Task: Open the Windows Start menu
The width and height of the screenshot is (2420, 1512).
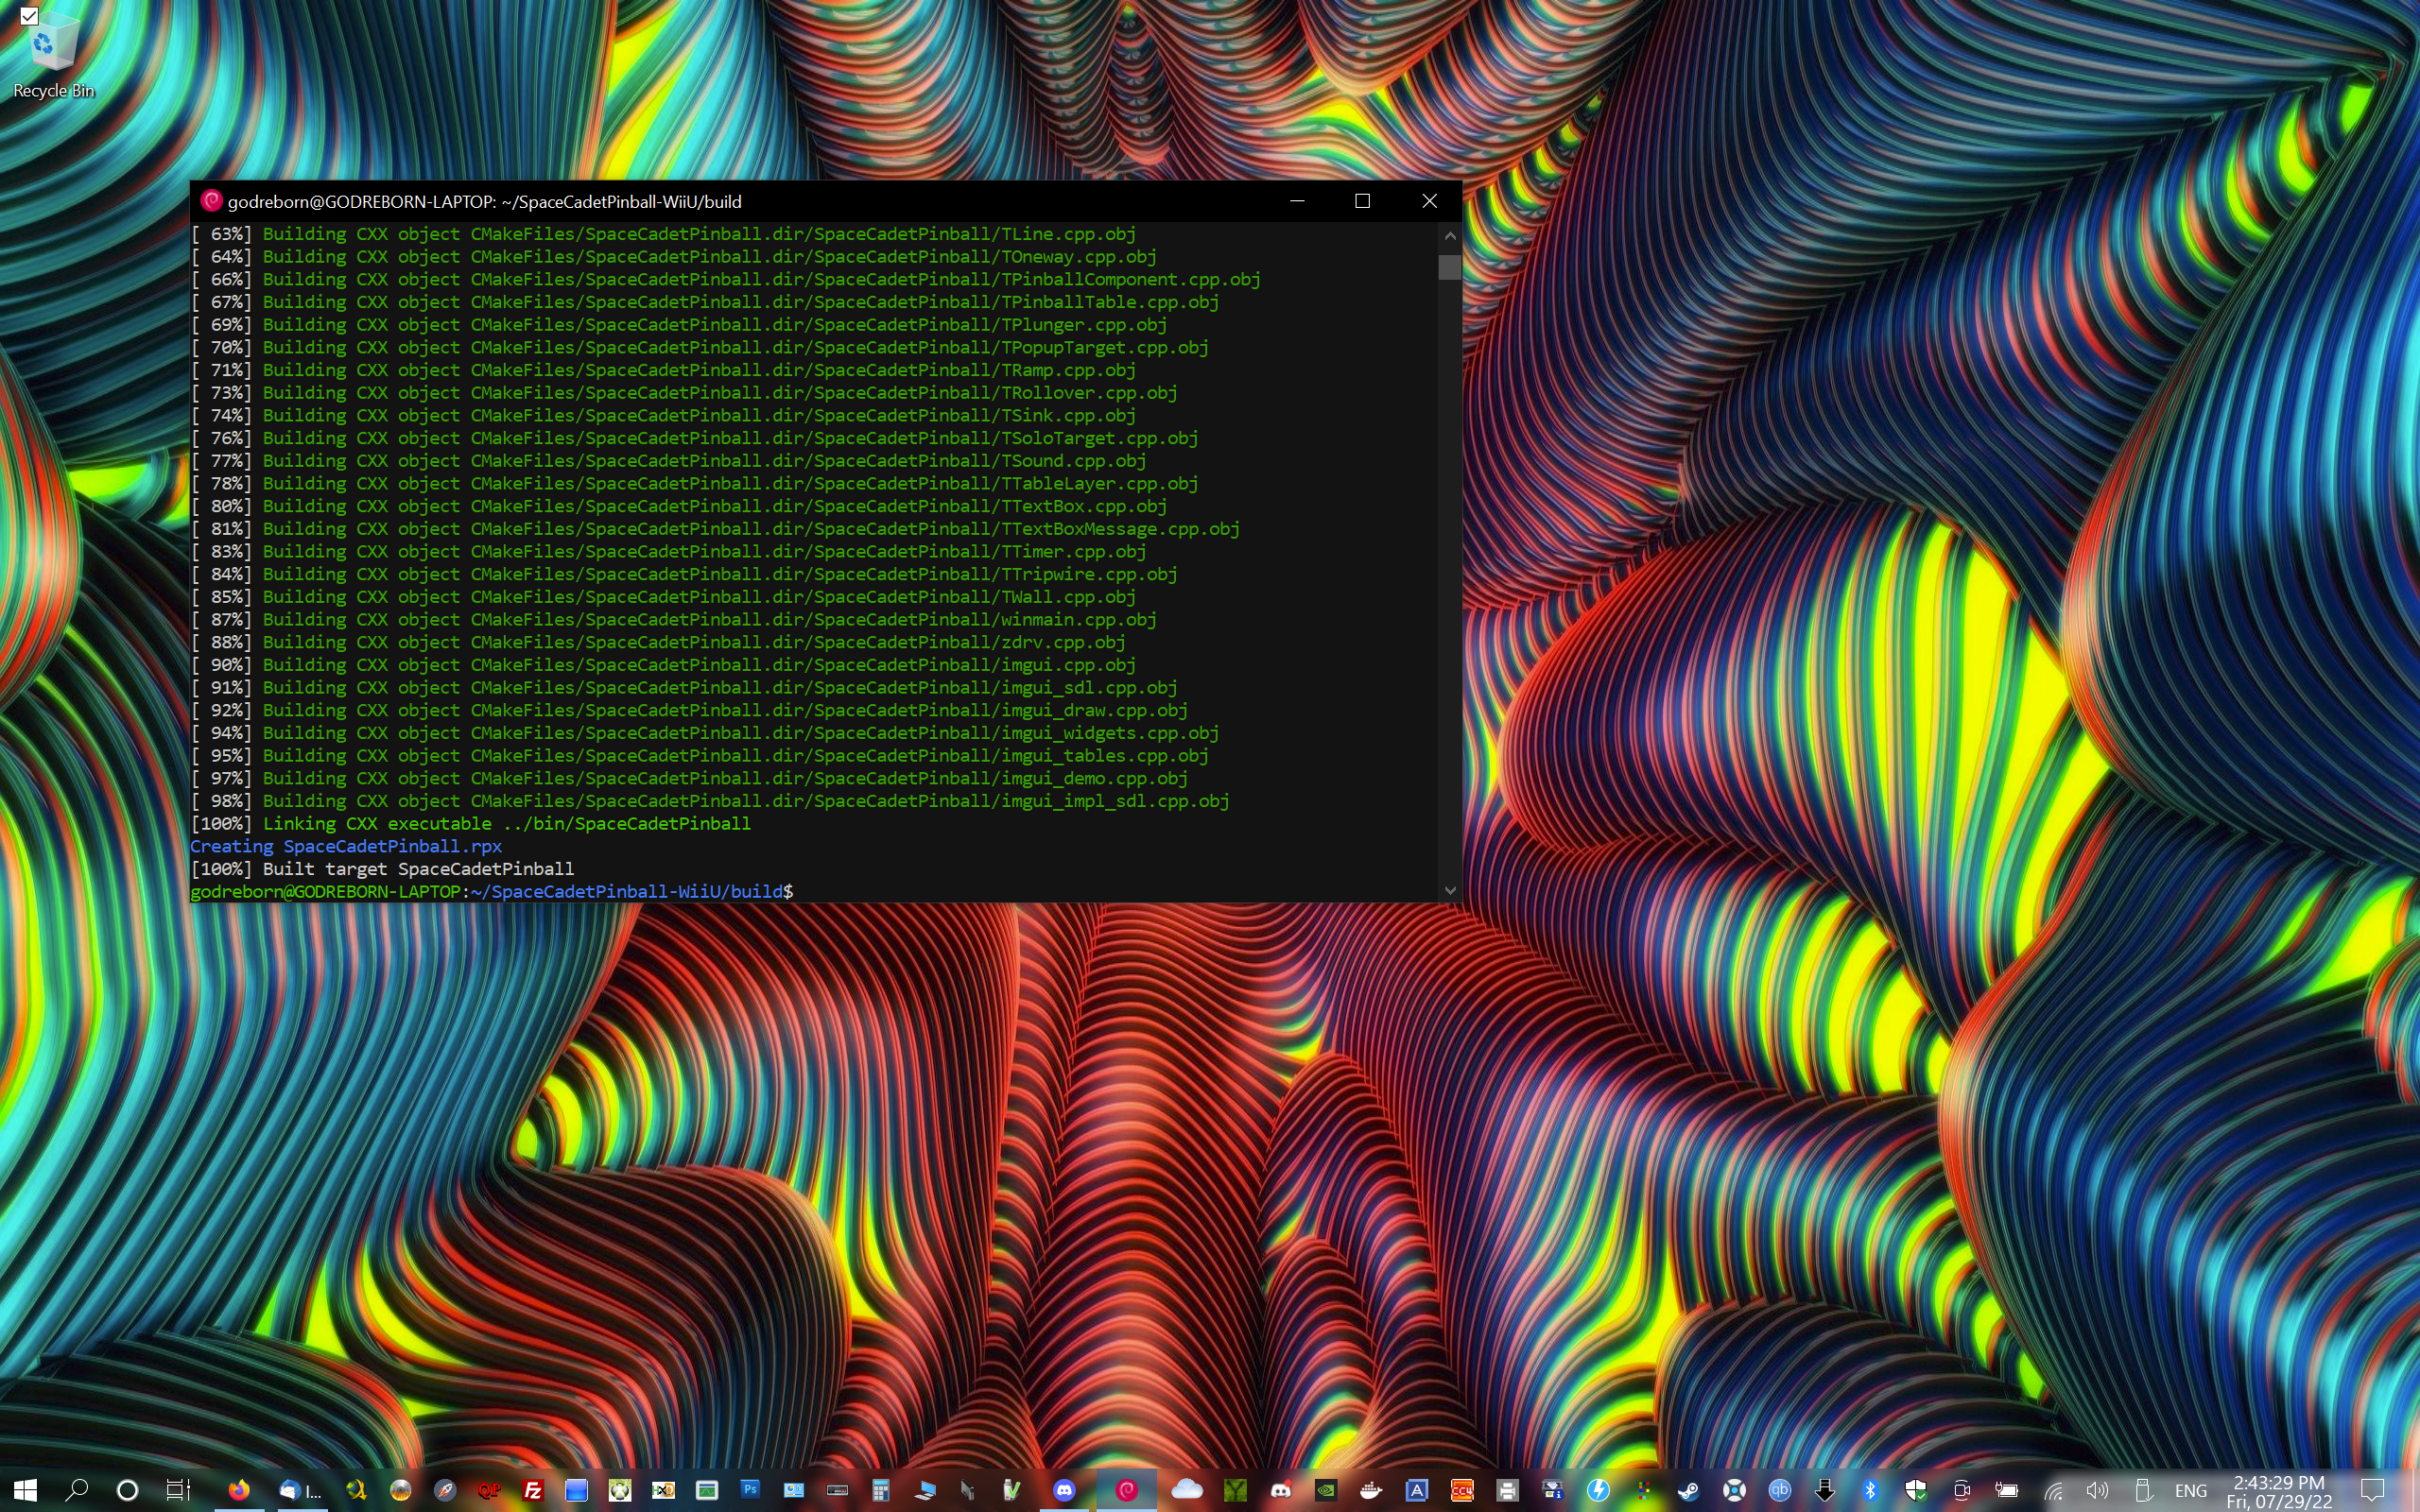Action: tap(25, 1490)
